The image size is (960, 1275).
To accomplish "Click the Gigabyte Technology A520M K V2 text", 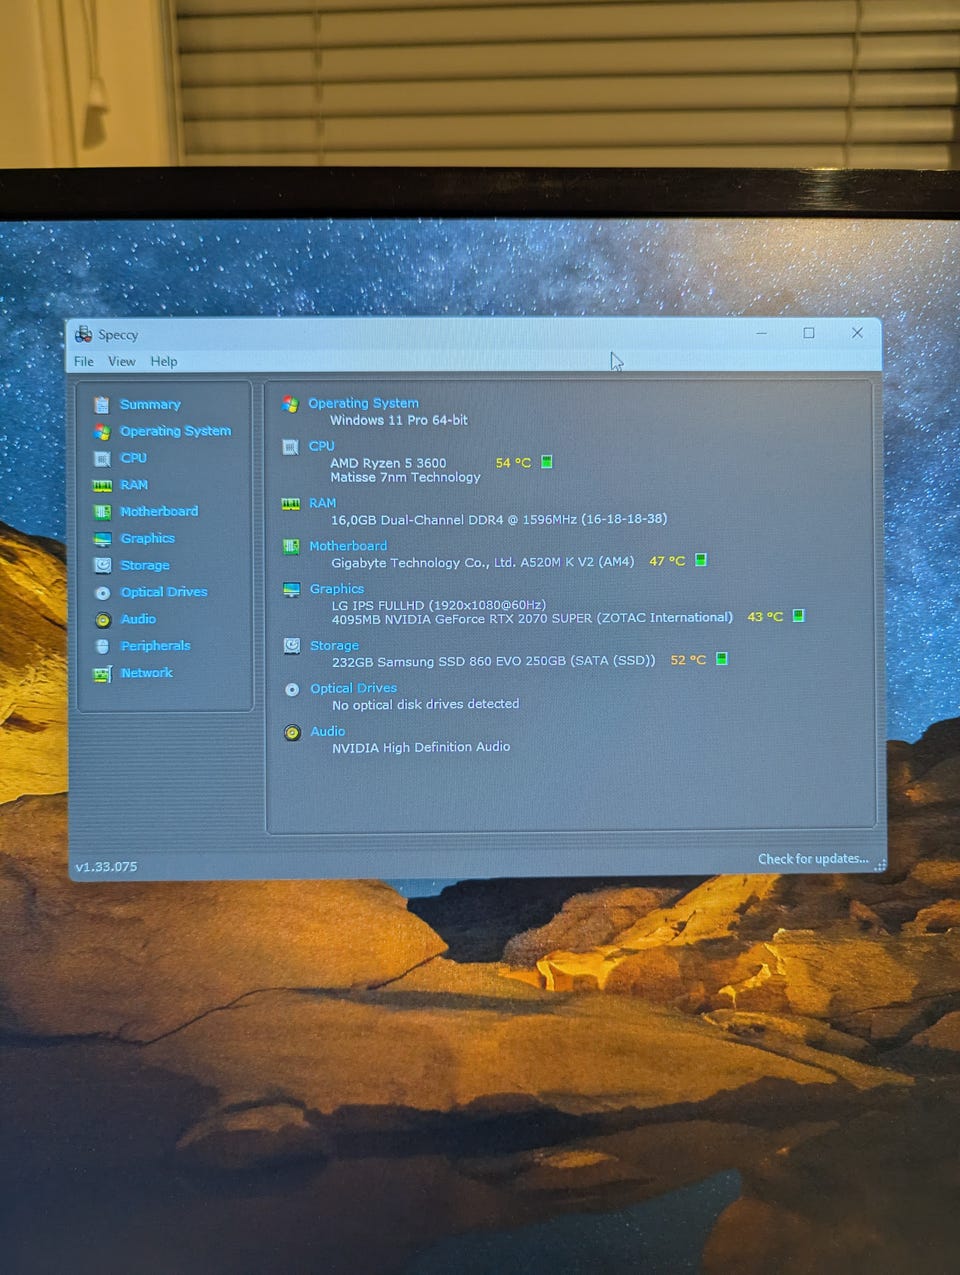I will coord(482,562).
